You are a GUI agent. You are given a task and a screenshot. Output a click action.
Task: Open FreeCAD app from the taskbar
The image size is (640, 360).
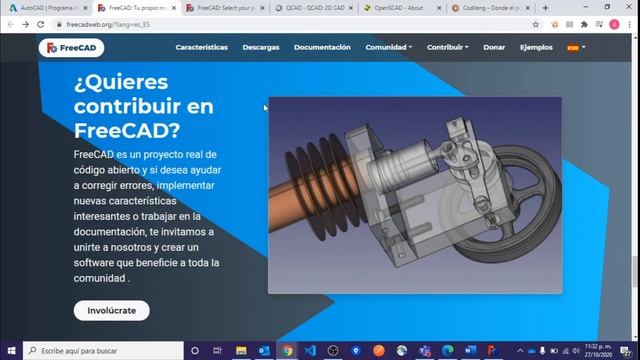[x=493, y=351]
